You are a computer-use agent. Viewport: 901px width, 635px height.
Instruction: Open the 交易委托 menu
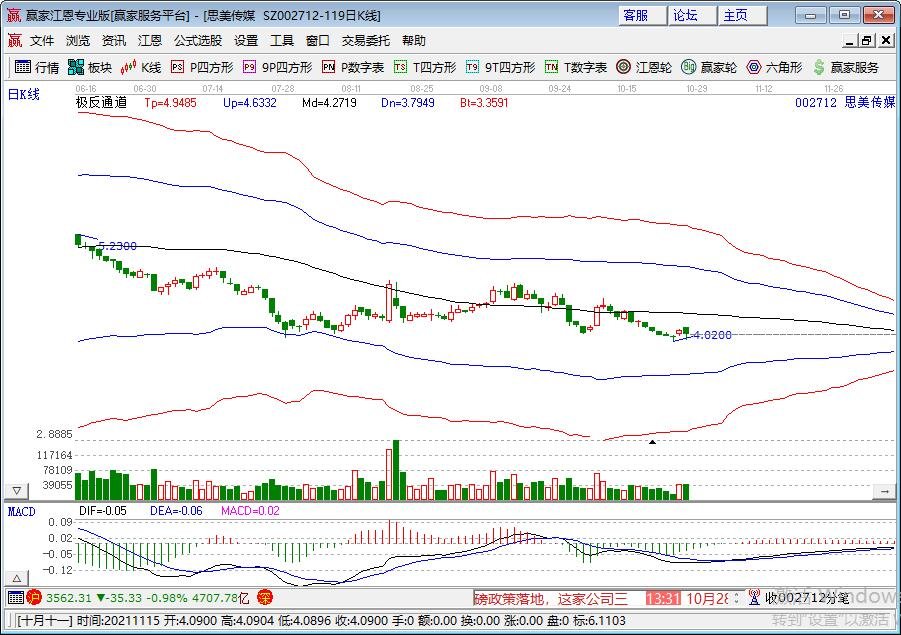coord(367,41)
